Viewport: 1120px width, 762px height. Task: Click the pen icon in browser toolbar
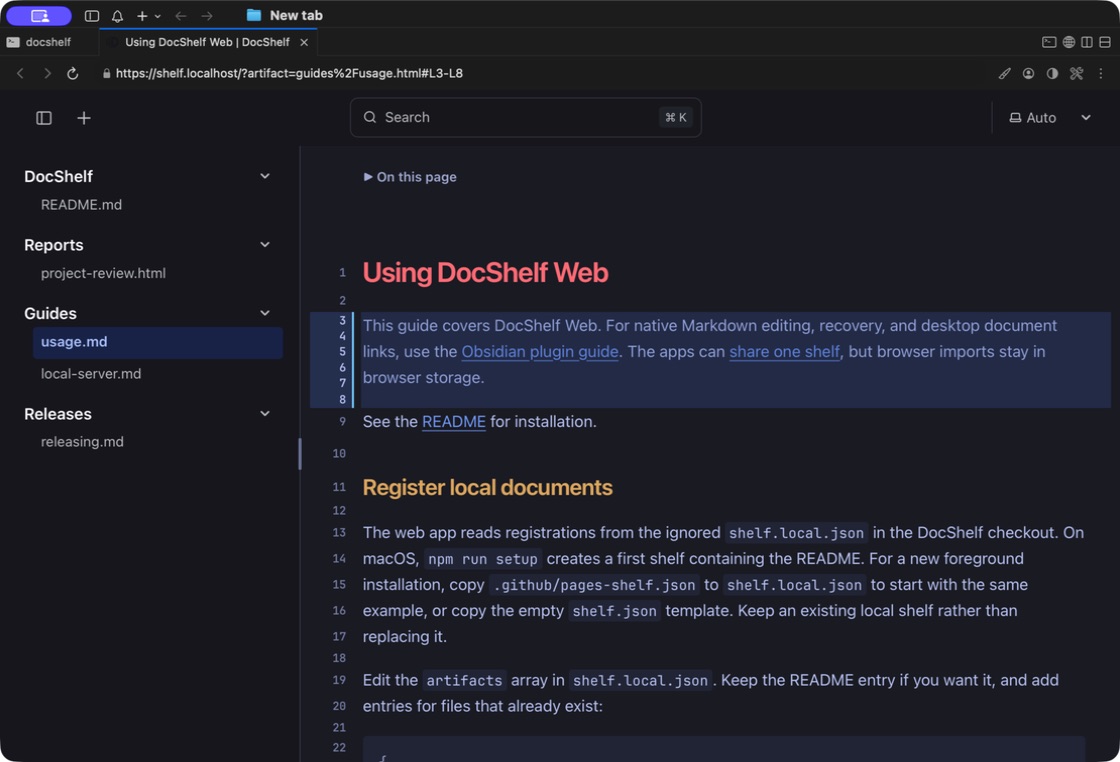(x=1004, y=73)
